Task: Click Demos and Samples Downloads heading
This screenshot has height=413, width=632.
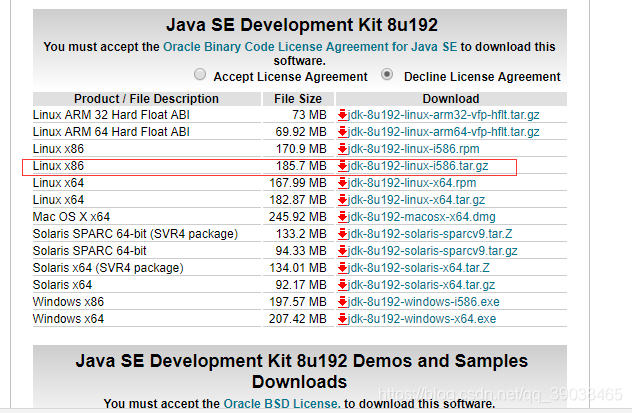Action: coord(301,371)
